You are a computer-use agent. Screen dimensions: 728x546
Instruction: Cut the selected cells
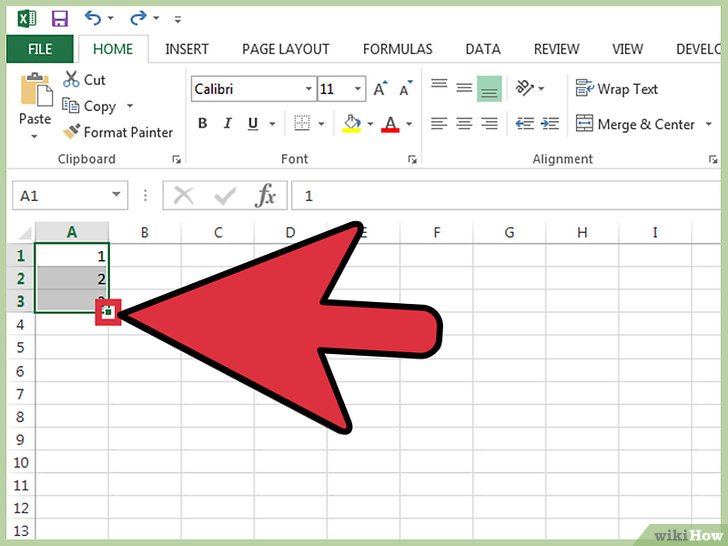coord(84,79)
